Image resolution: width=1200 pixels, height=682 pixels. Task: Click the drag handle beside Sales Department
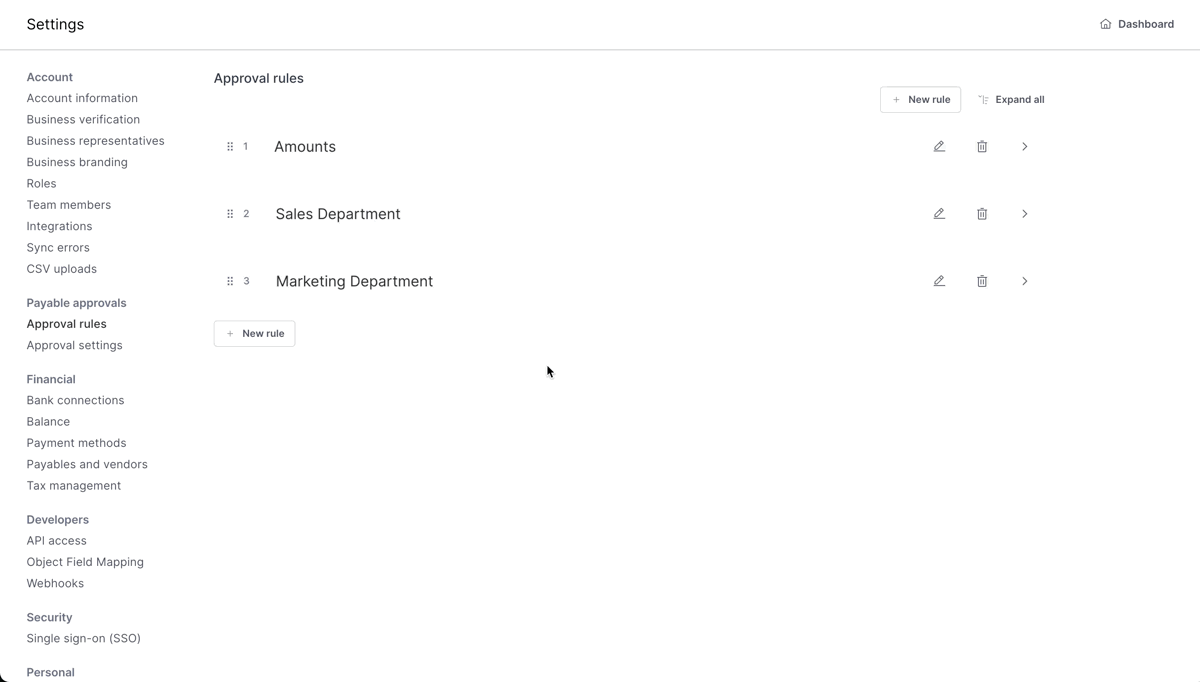(x=229, y=213)
